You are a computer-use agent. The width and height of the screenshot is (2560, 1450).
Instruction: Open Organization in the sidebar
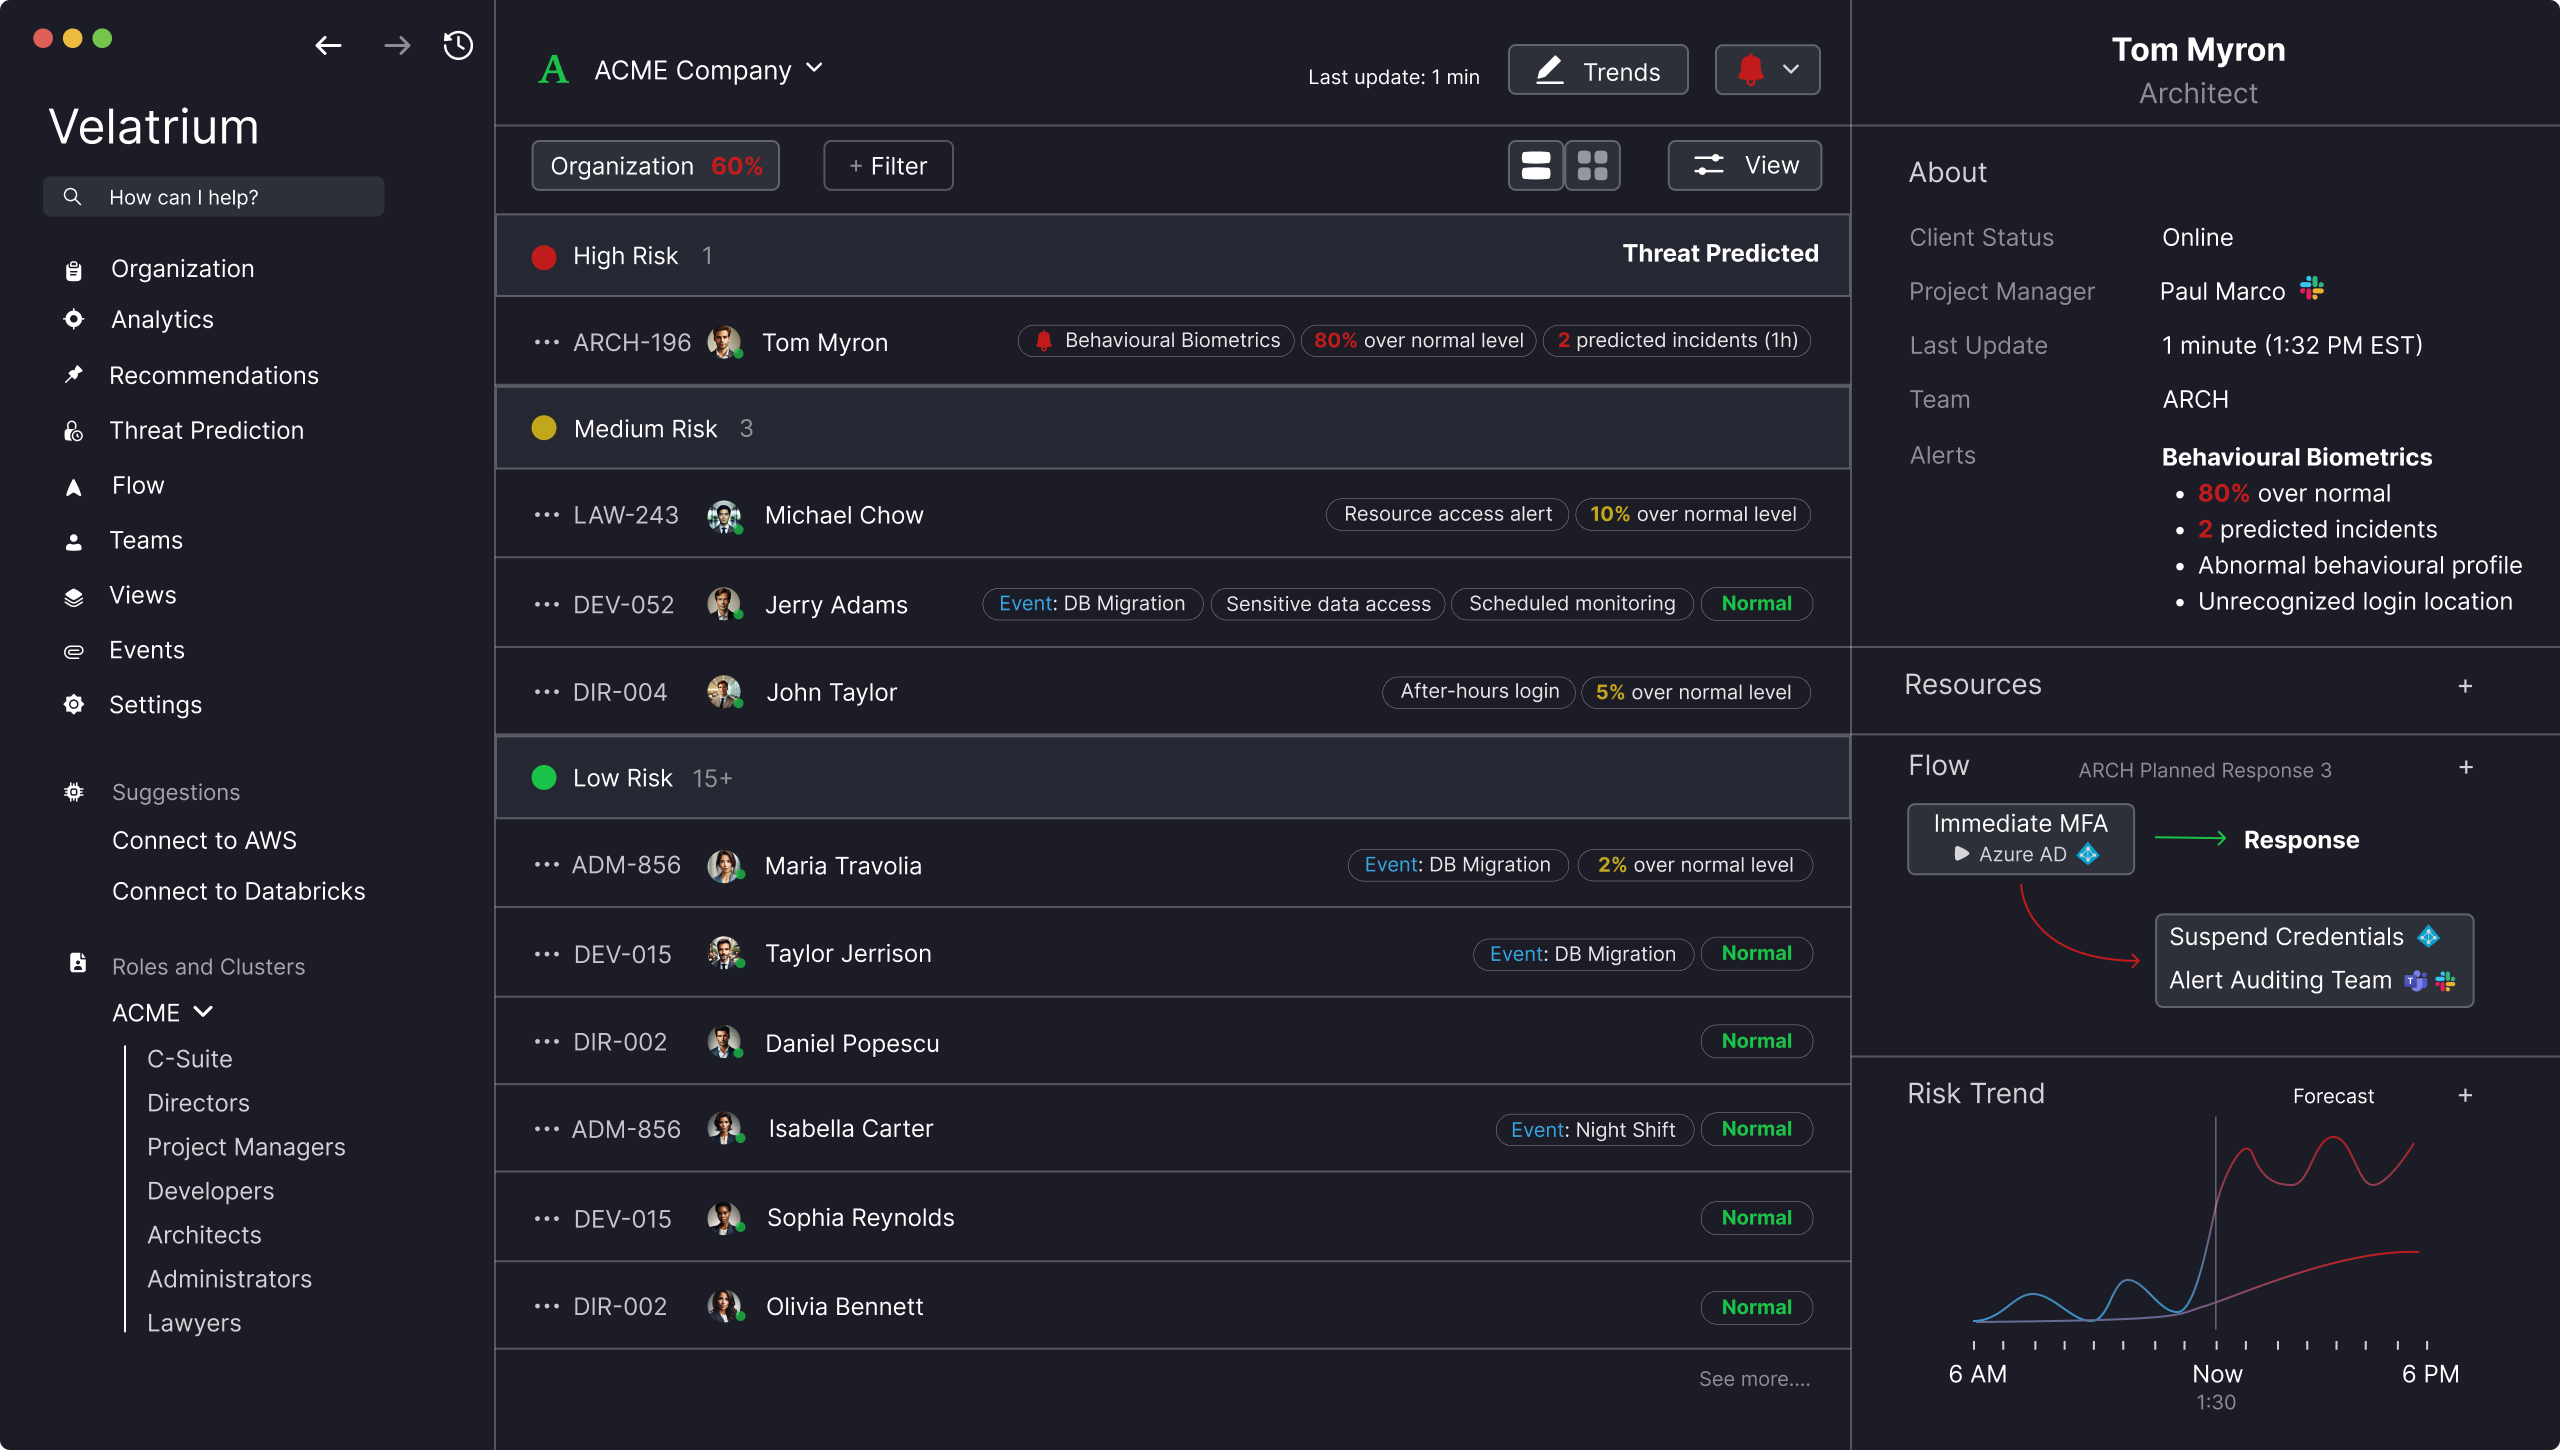click(x=182, y=269)
